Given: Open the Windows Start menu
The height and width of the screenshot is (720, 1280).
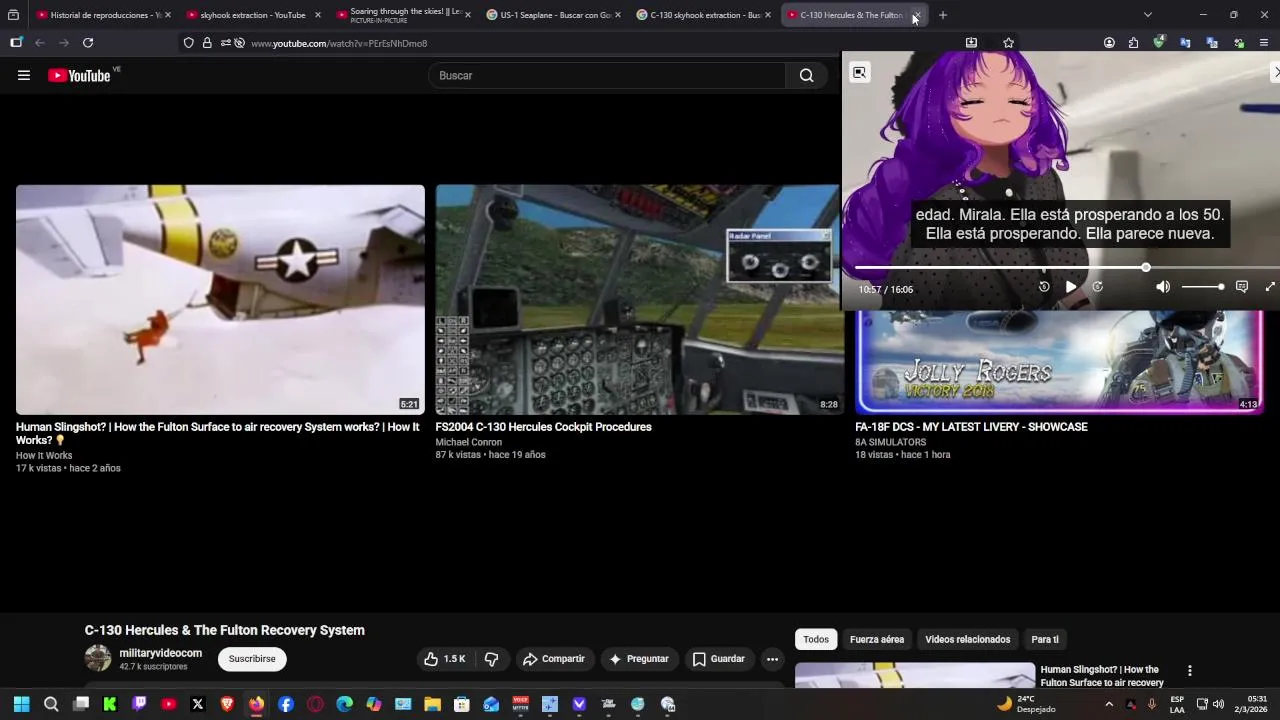Looking at the screenshot, I should 21,704.
